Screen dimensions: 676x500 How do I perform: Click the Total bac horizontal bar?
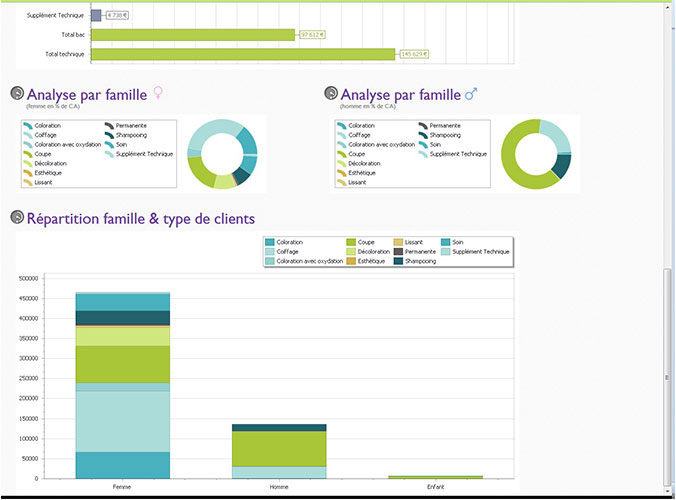tap(193, 35)
